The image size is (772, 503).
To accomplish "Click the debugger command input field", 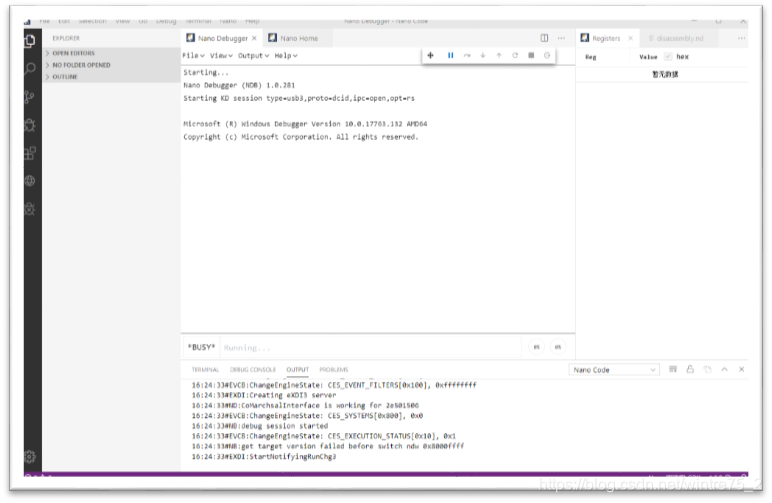I will coord(370,347).
